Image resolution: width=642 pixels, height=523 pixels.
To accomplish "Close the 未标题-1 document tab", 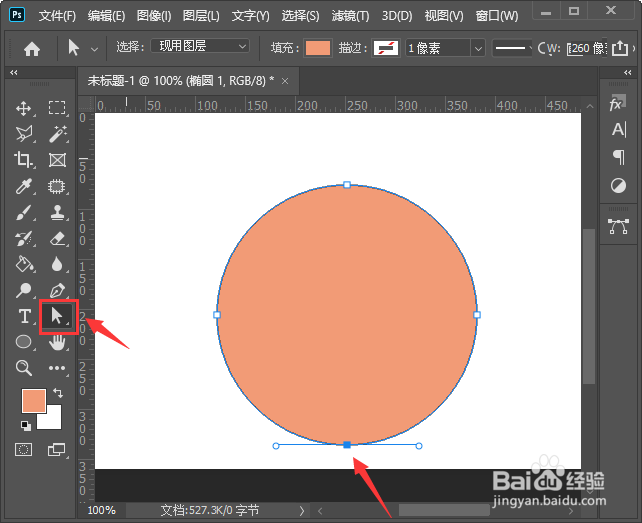I will [285, 82].
